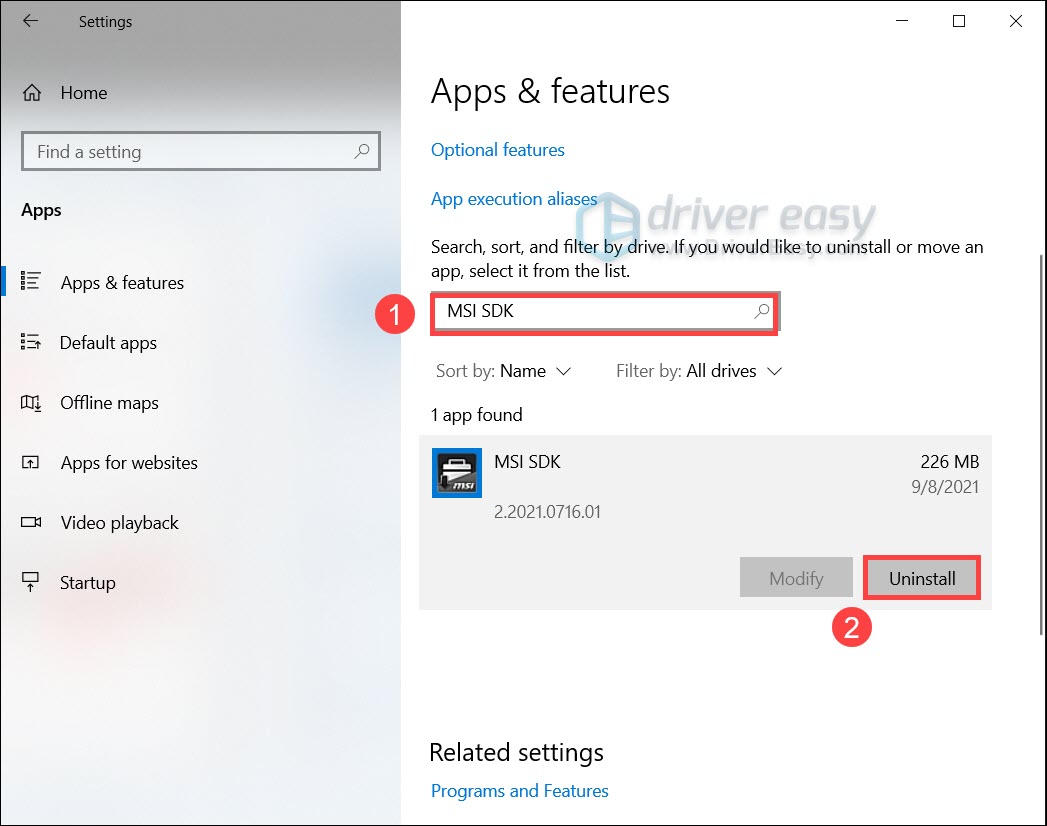Open the Optional features link
1047x826 pixels.
497,150
